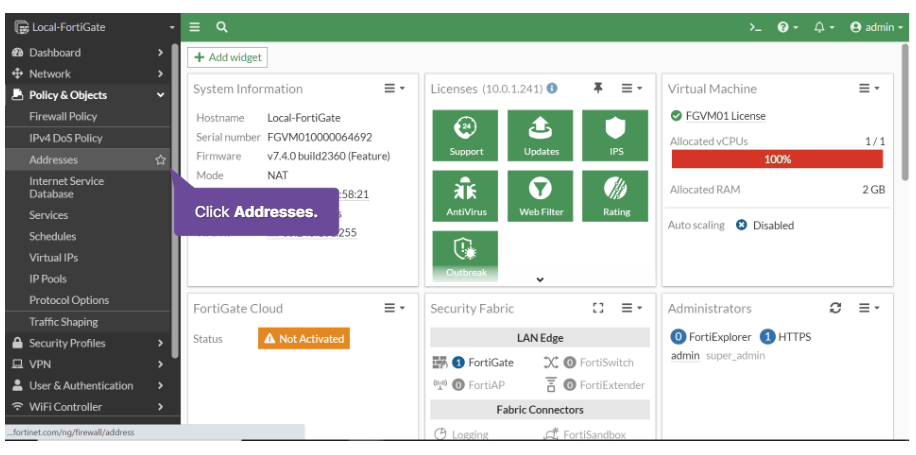The width and height of the screenshot is (916, 455).
Task: Click the Rating license tile
Action: [615, 196]
